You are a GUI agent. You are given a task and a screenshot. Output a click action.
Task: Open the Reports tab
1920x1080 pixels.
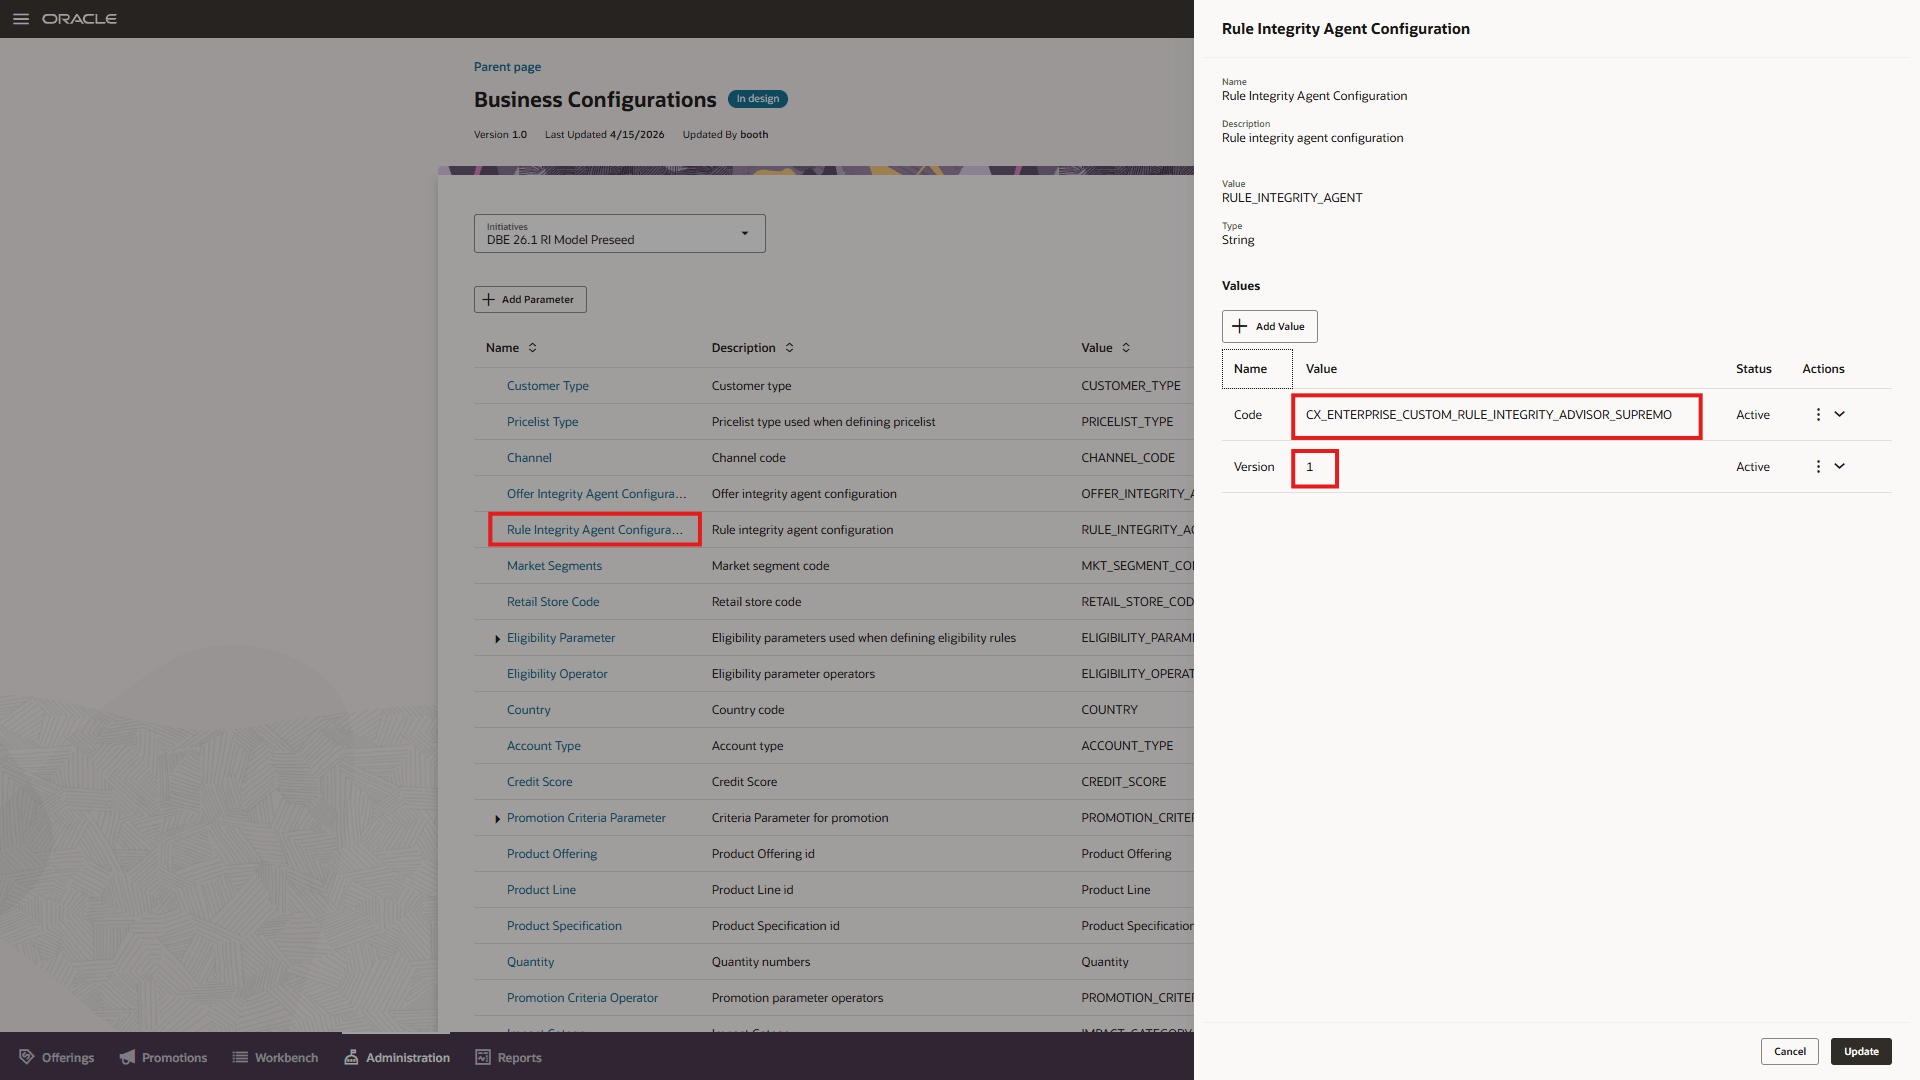509,1057
